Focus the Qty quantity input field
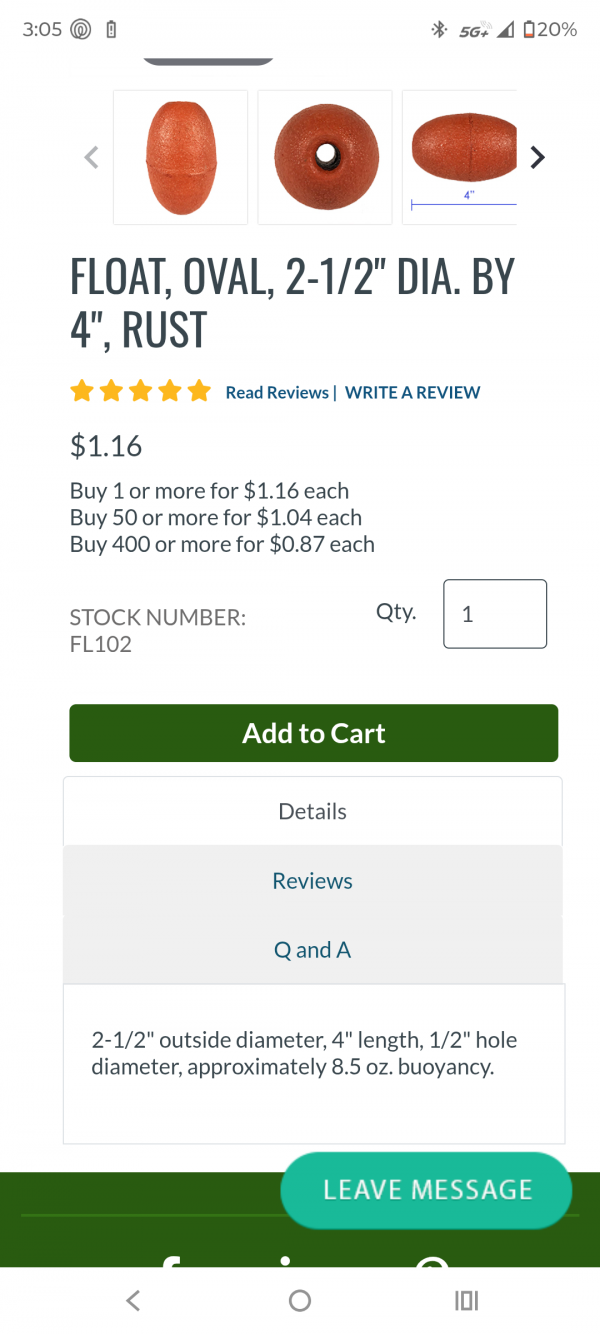The height and width of the screenshot is (1334, 600). (x=495, y=614)
